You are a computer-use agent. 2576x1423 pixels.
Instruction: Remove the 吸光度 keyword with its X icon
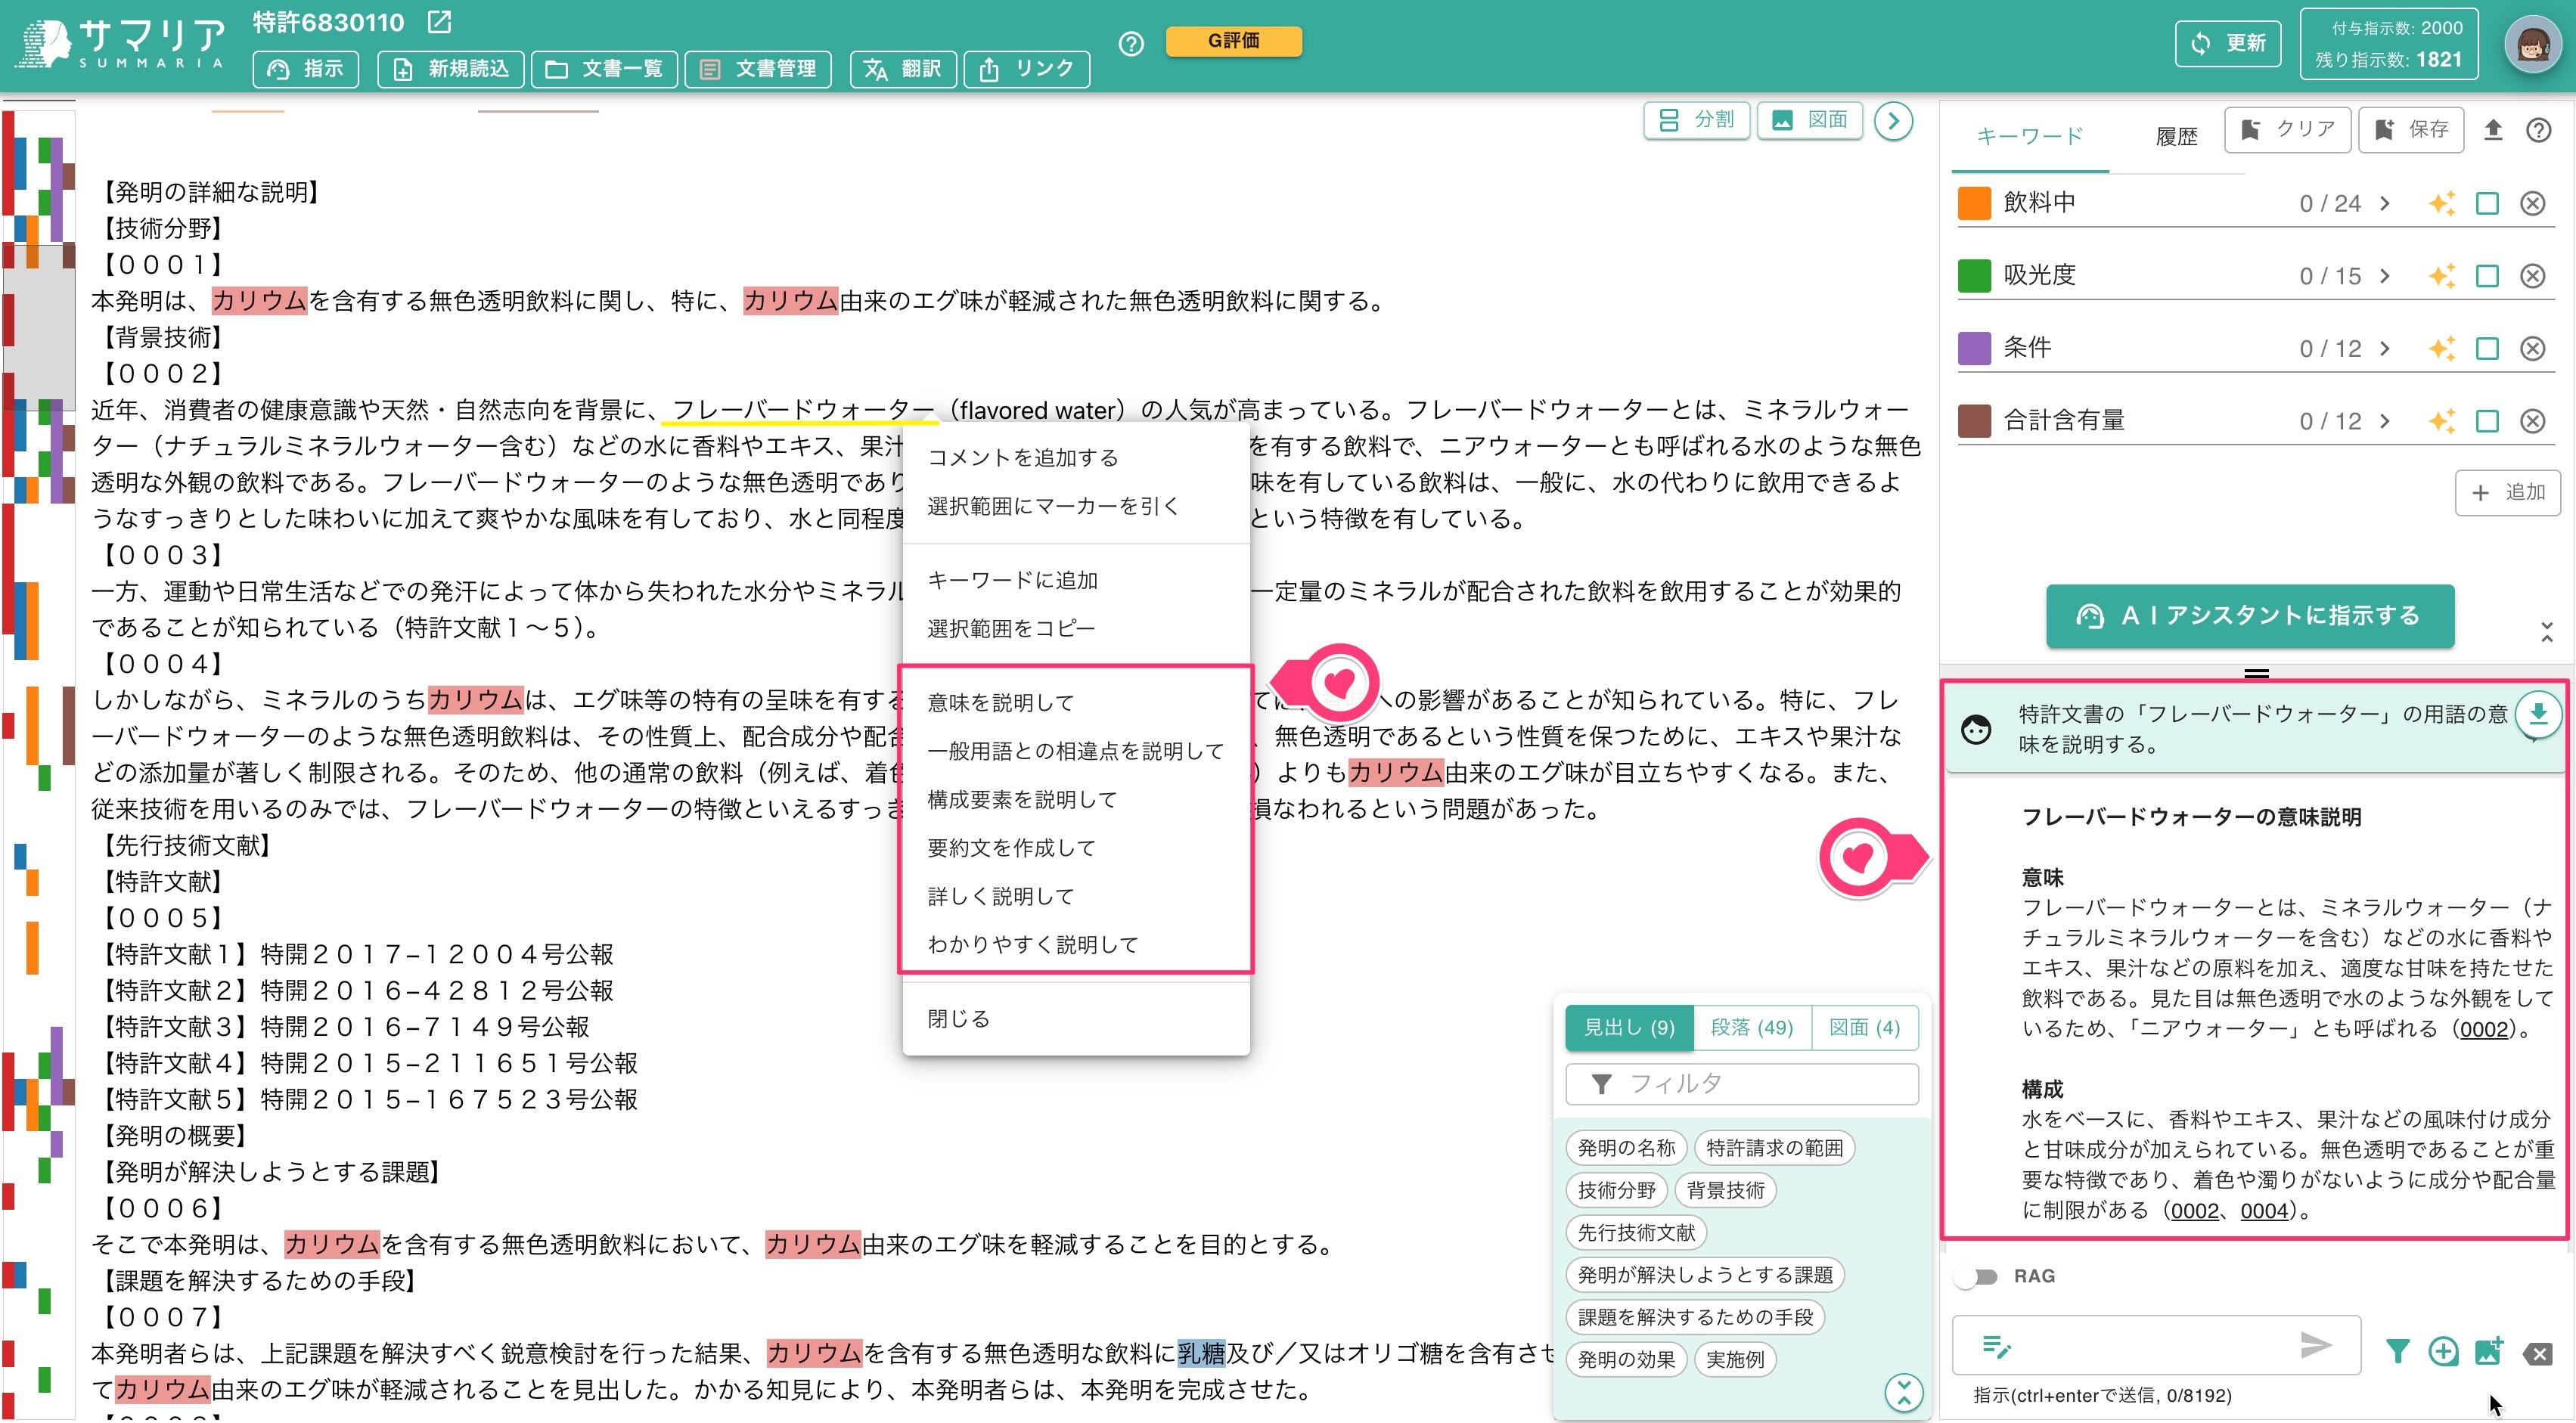(2532, 276)
